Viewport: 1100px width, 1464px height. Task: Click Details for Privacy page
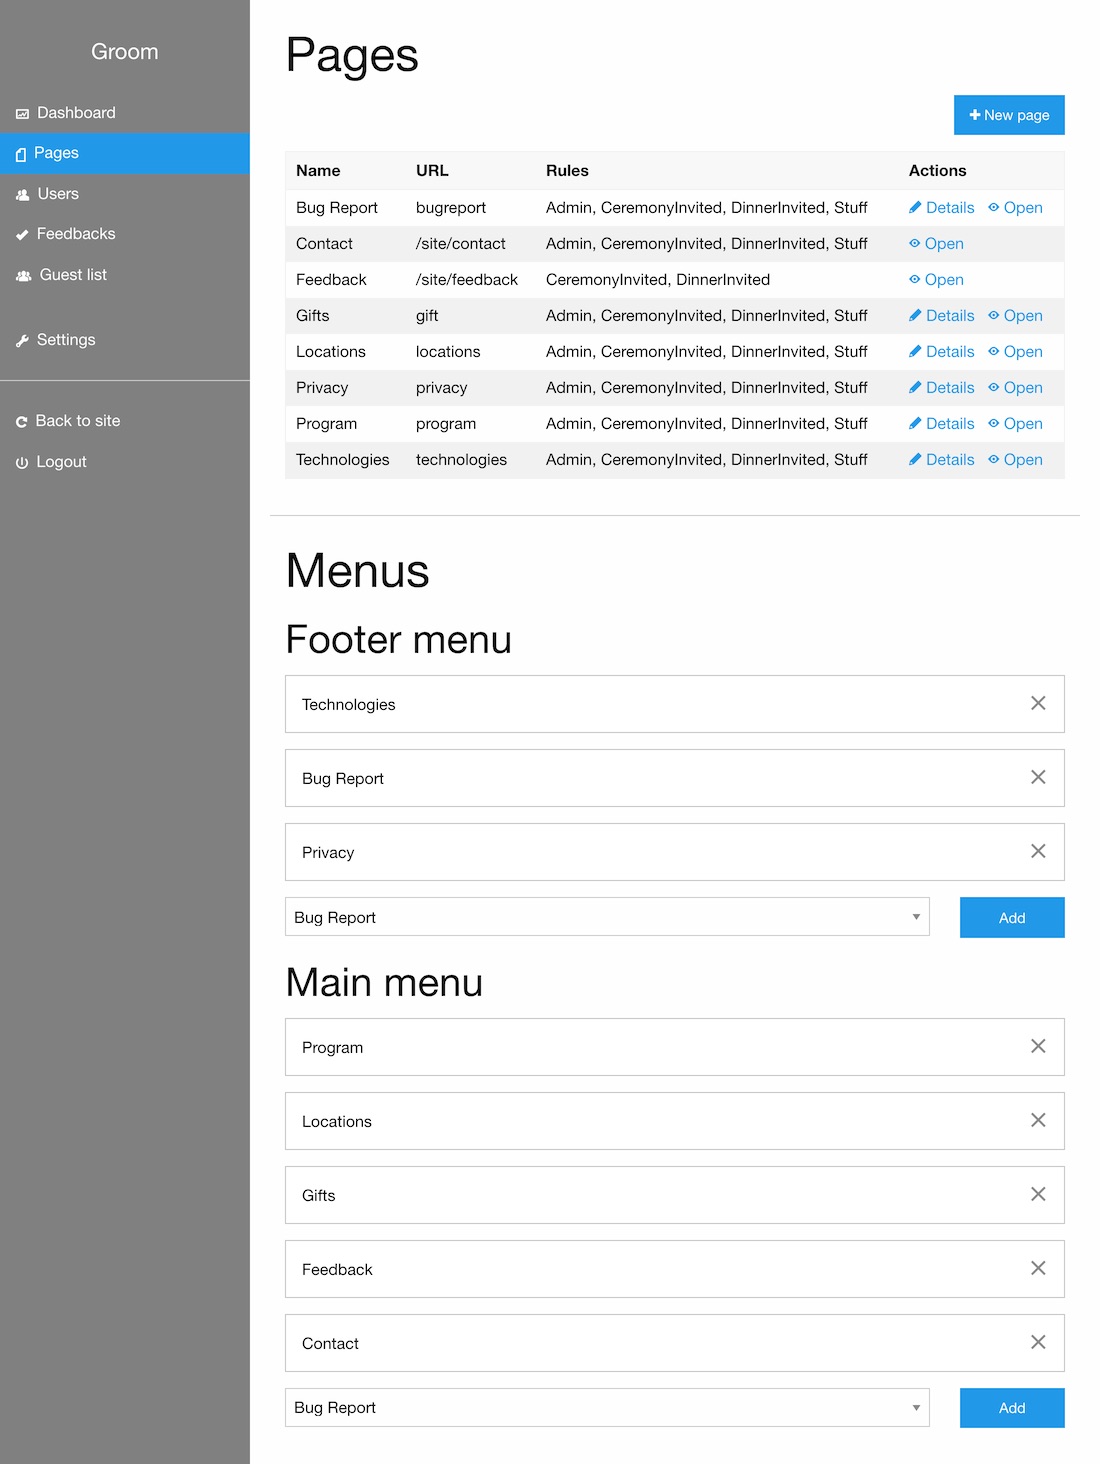(x=941, y=388)
